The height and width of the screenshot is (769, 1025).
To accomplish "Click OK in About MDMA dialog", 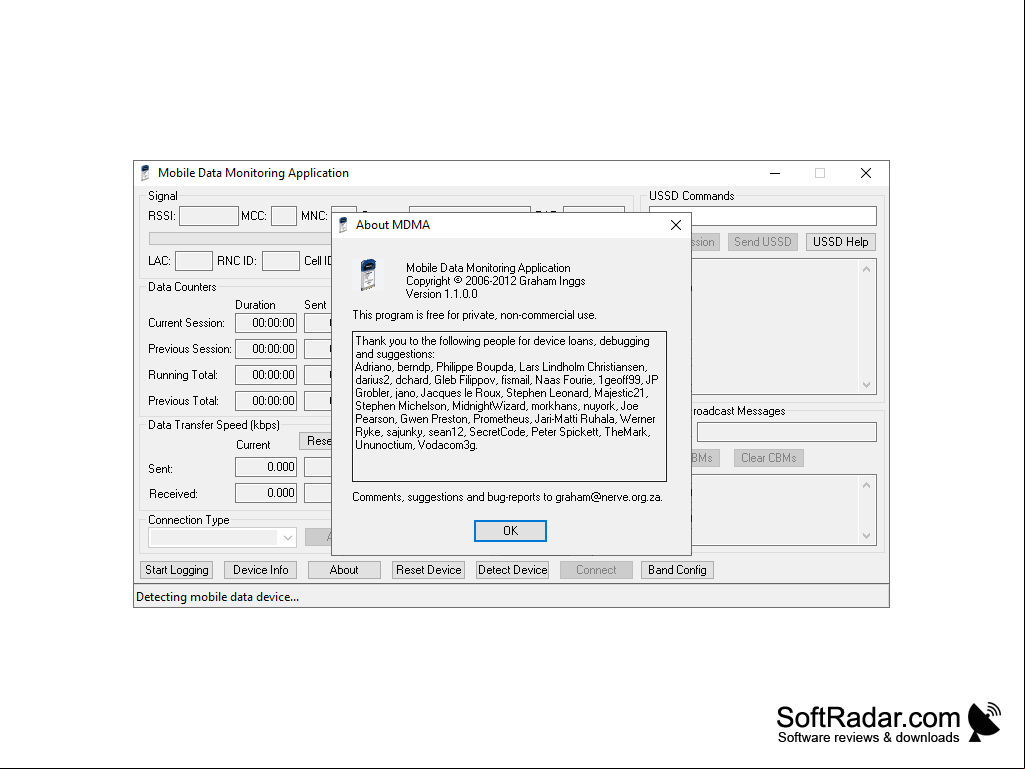I will 510,531.
